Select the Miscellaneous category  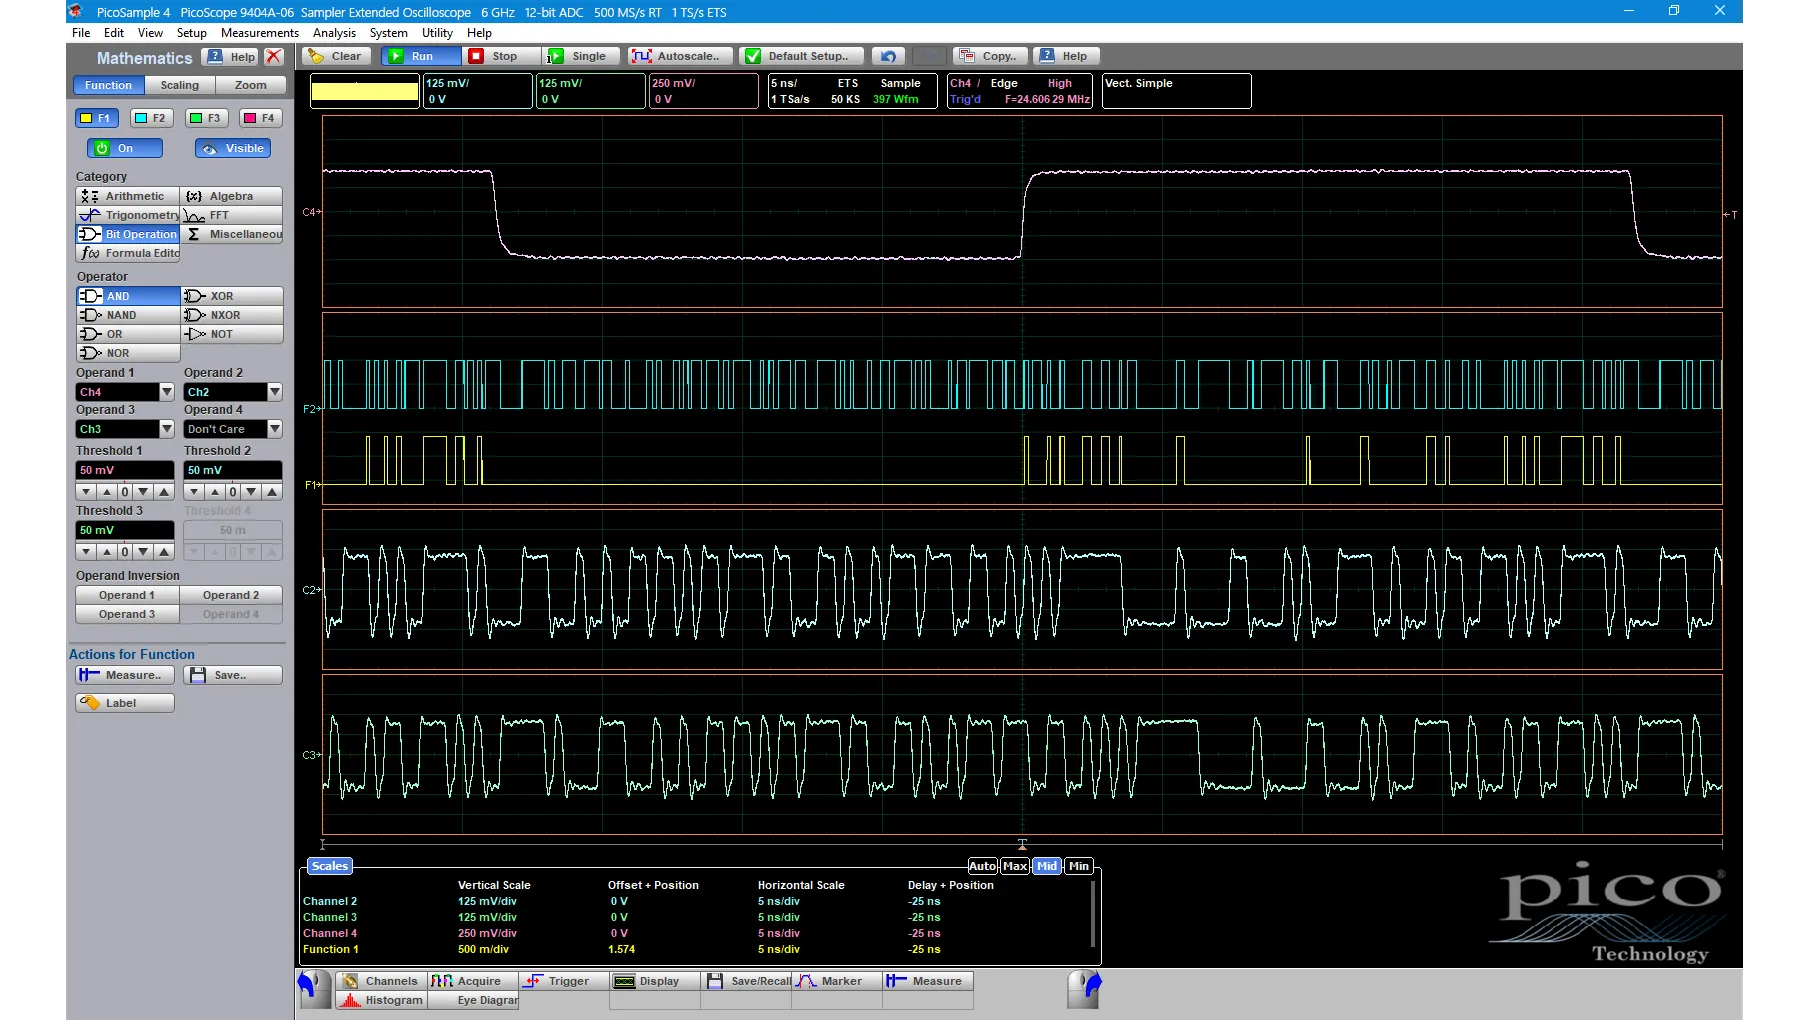coord(232,234)
